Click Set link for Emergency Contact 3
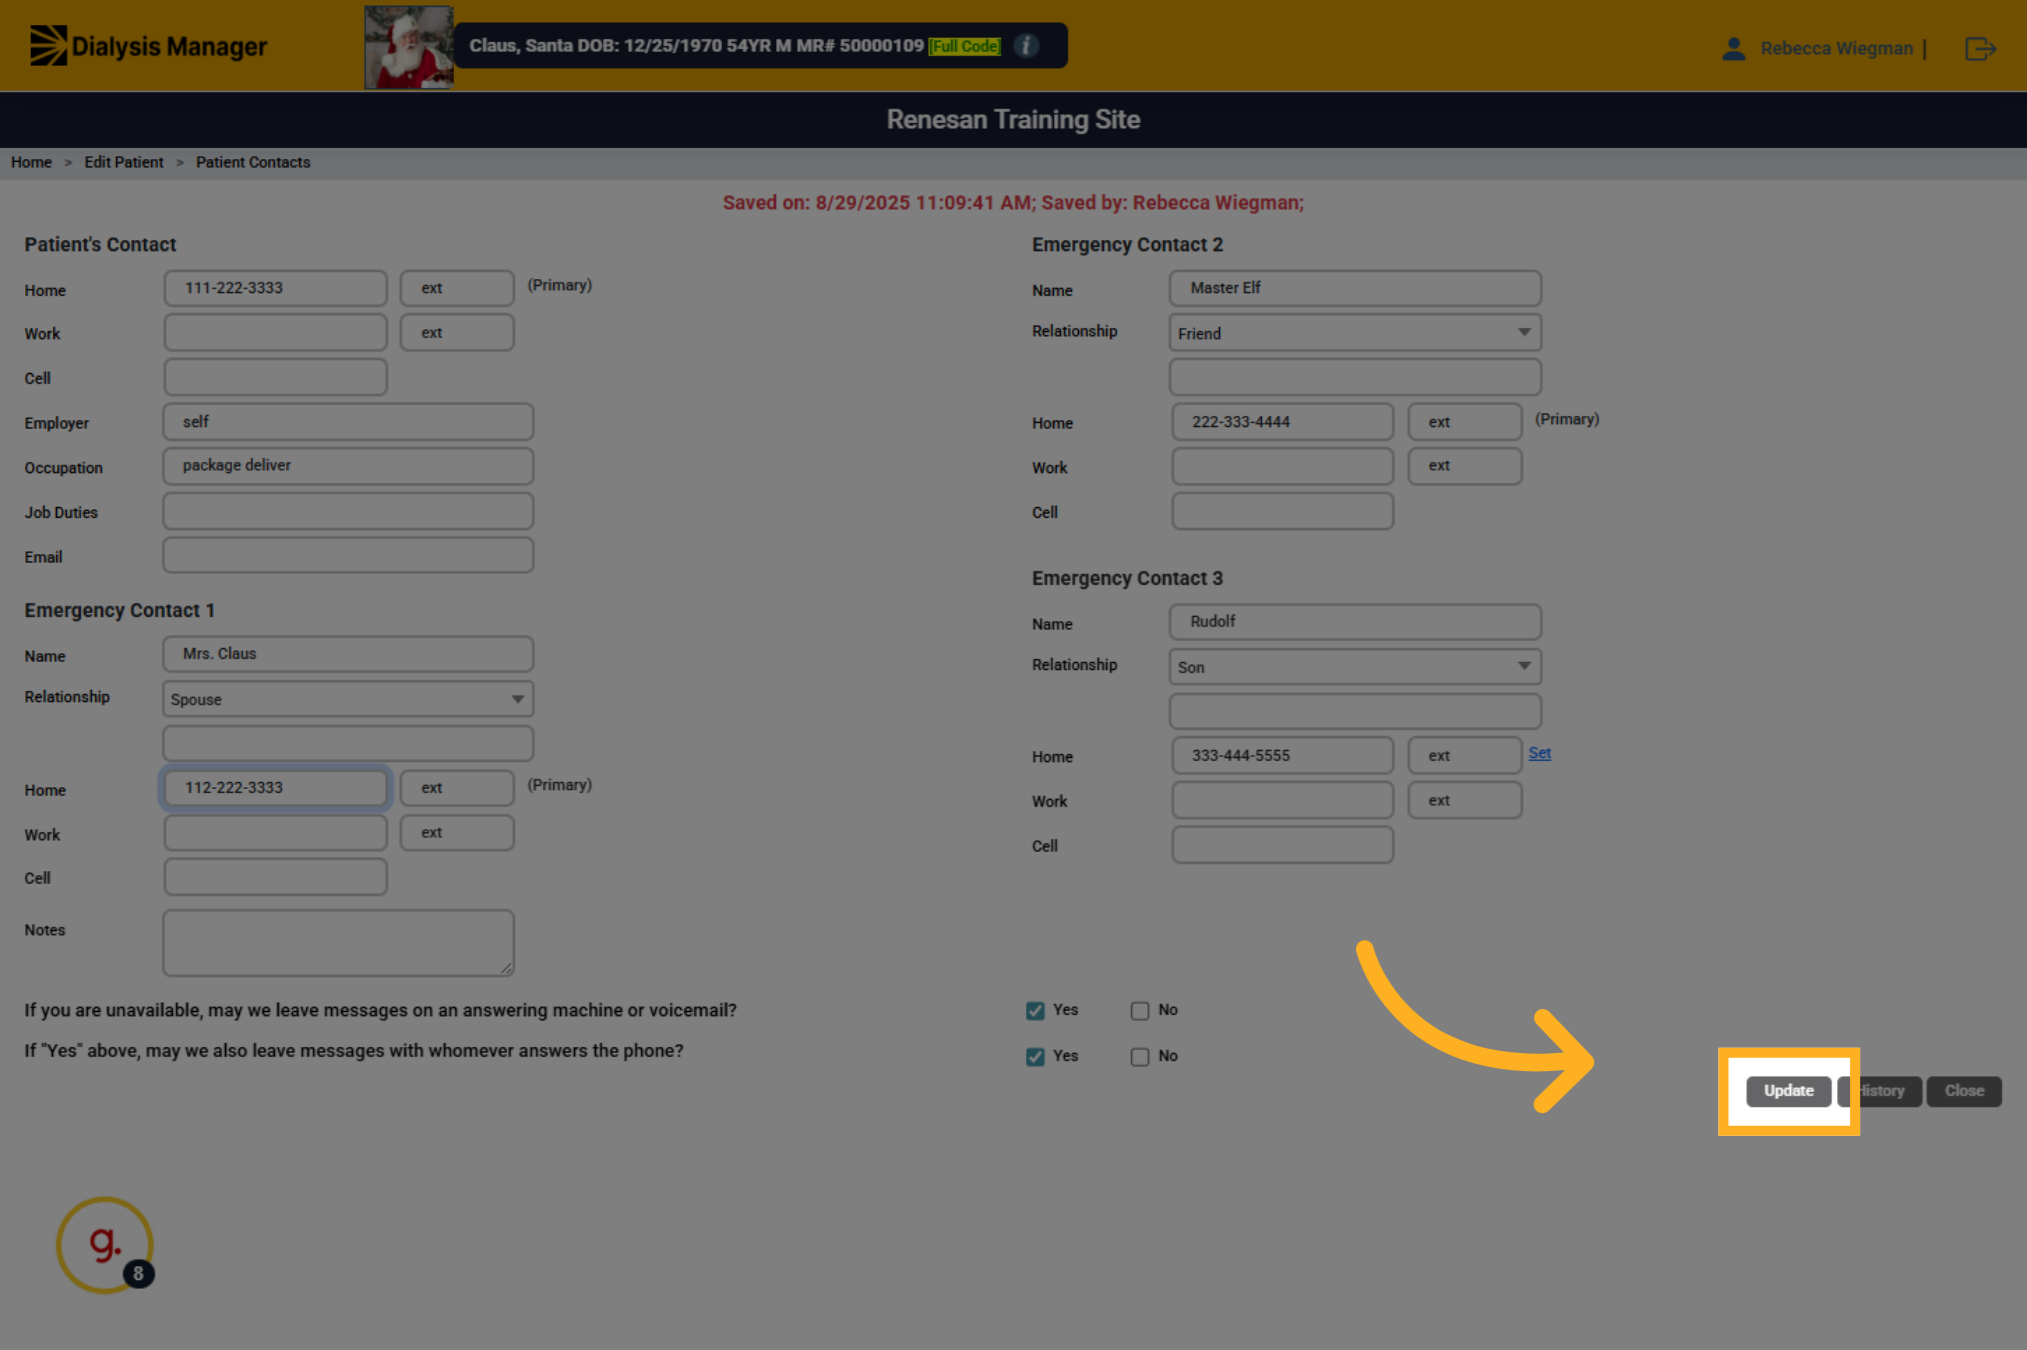The width and height of the screenshot is (2027, 1350). [1540, 753]
